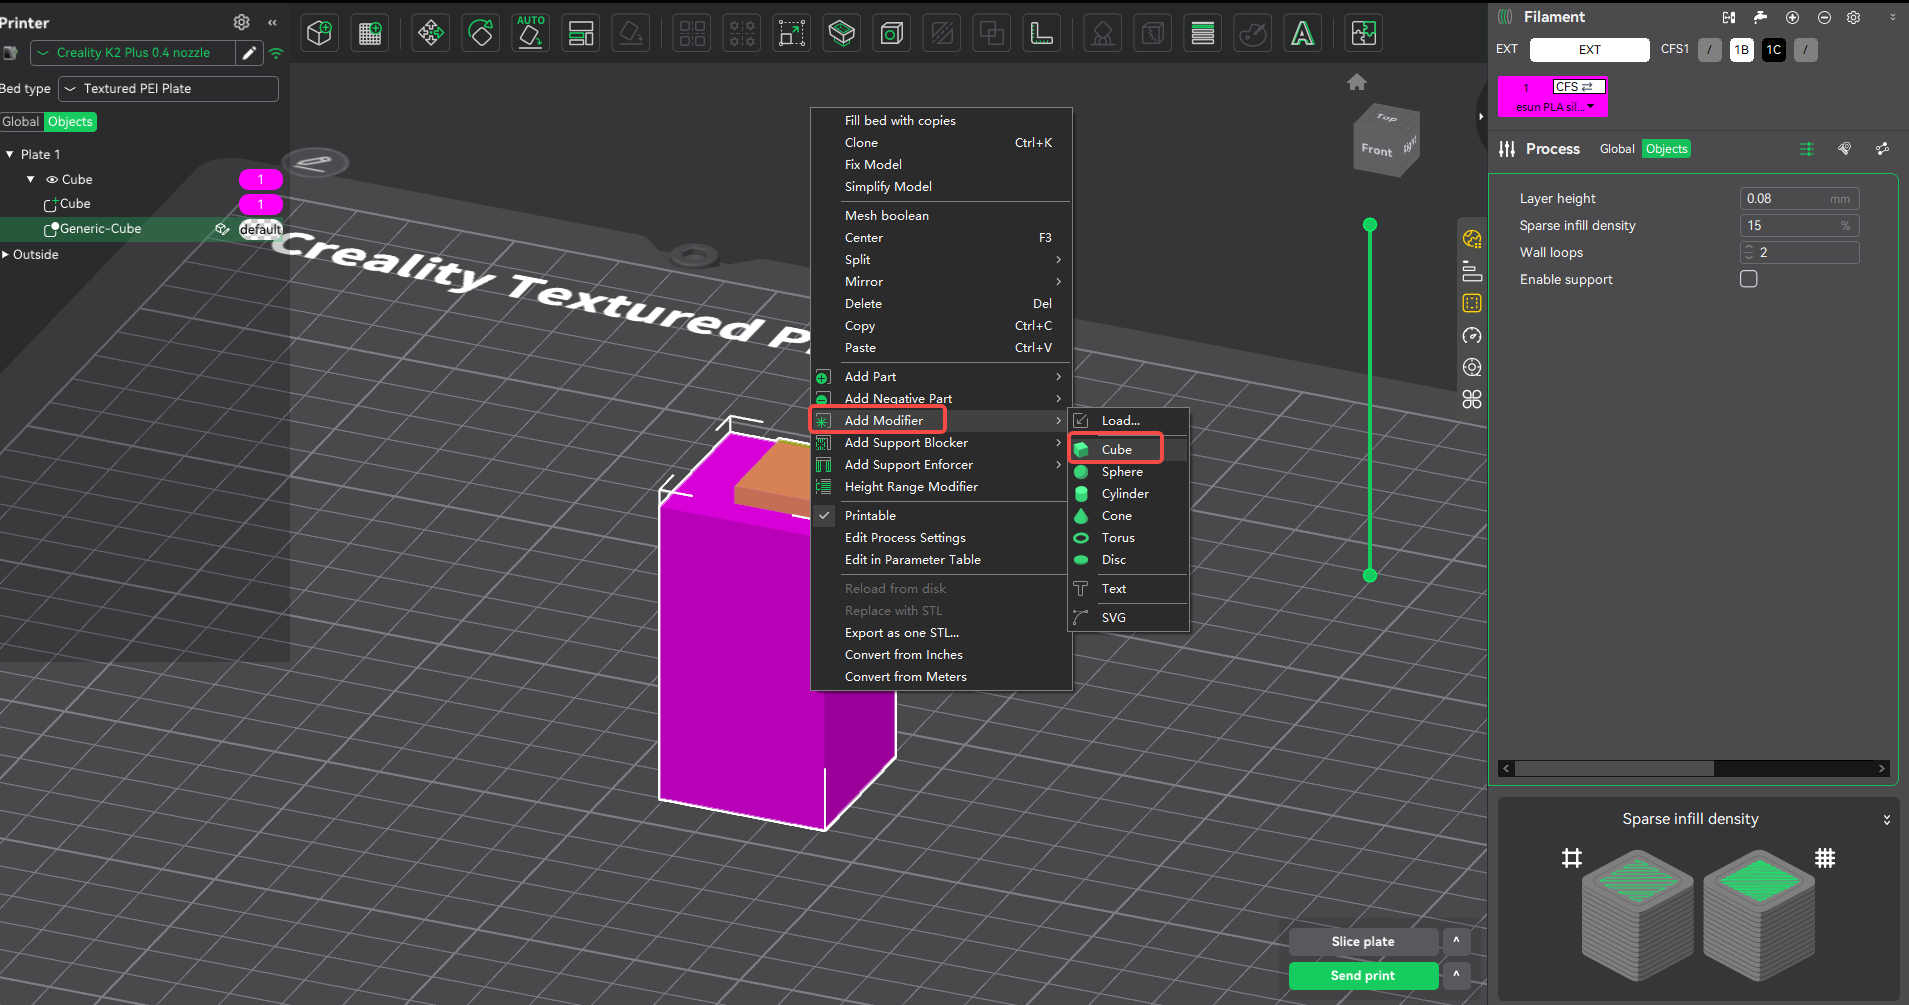Select the Rotate tool in the toolbar

click(481, 33)
